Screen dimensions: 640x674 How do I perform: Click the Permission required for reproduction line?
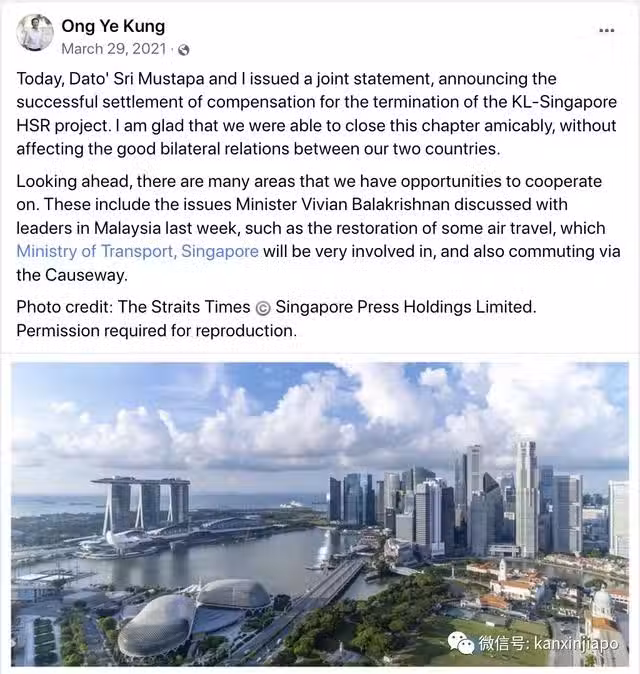156,331
